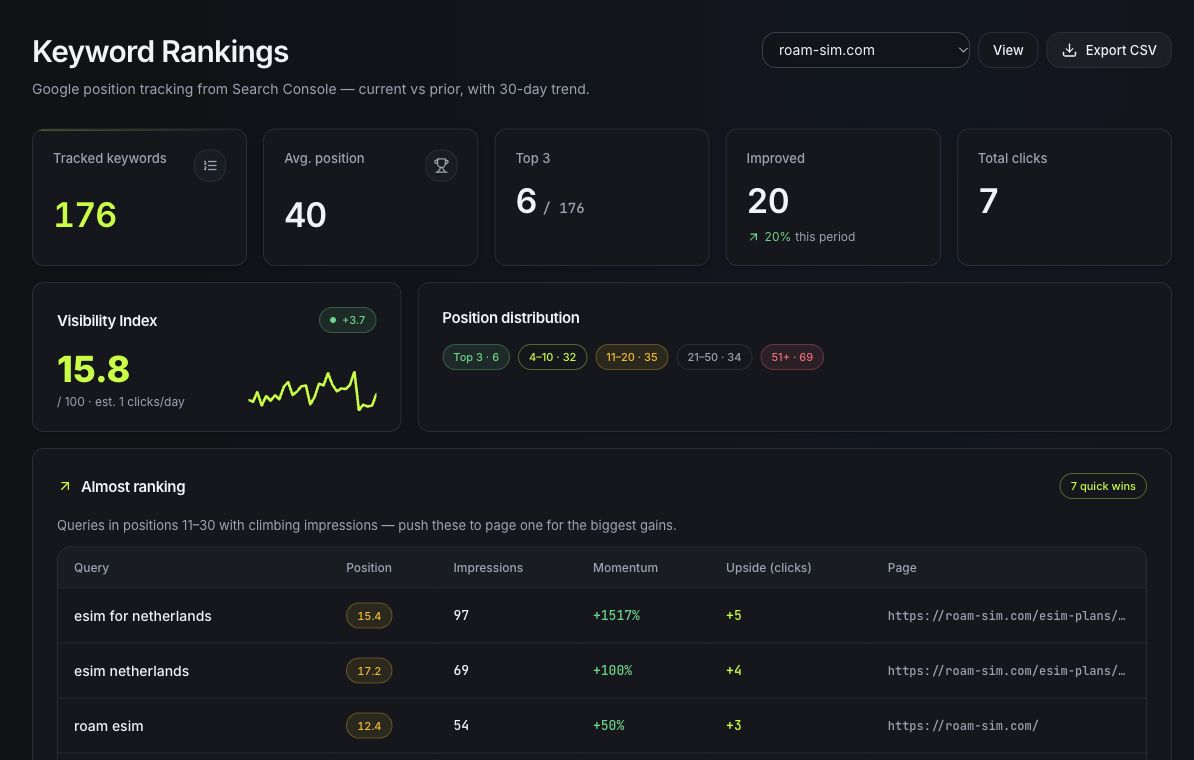Click the Export CSV button

(1109, 50)
